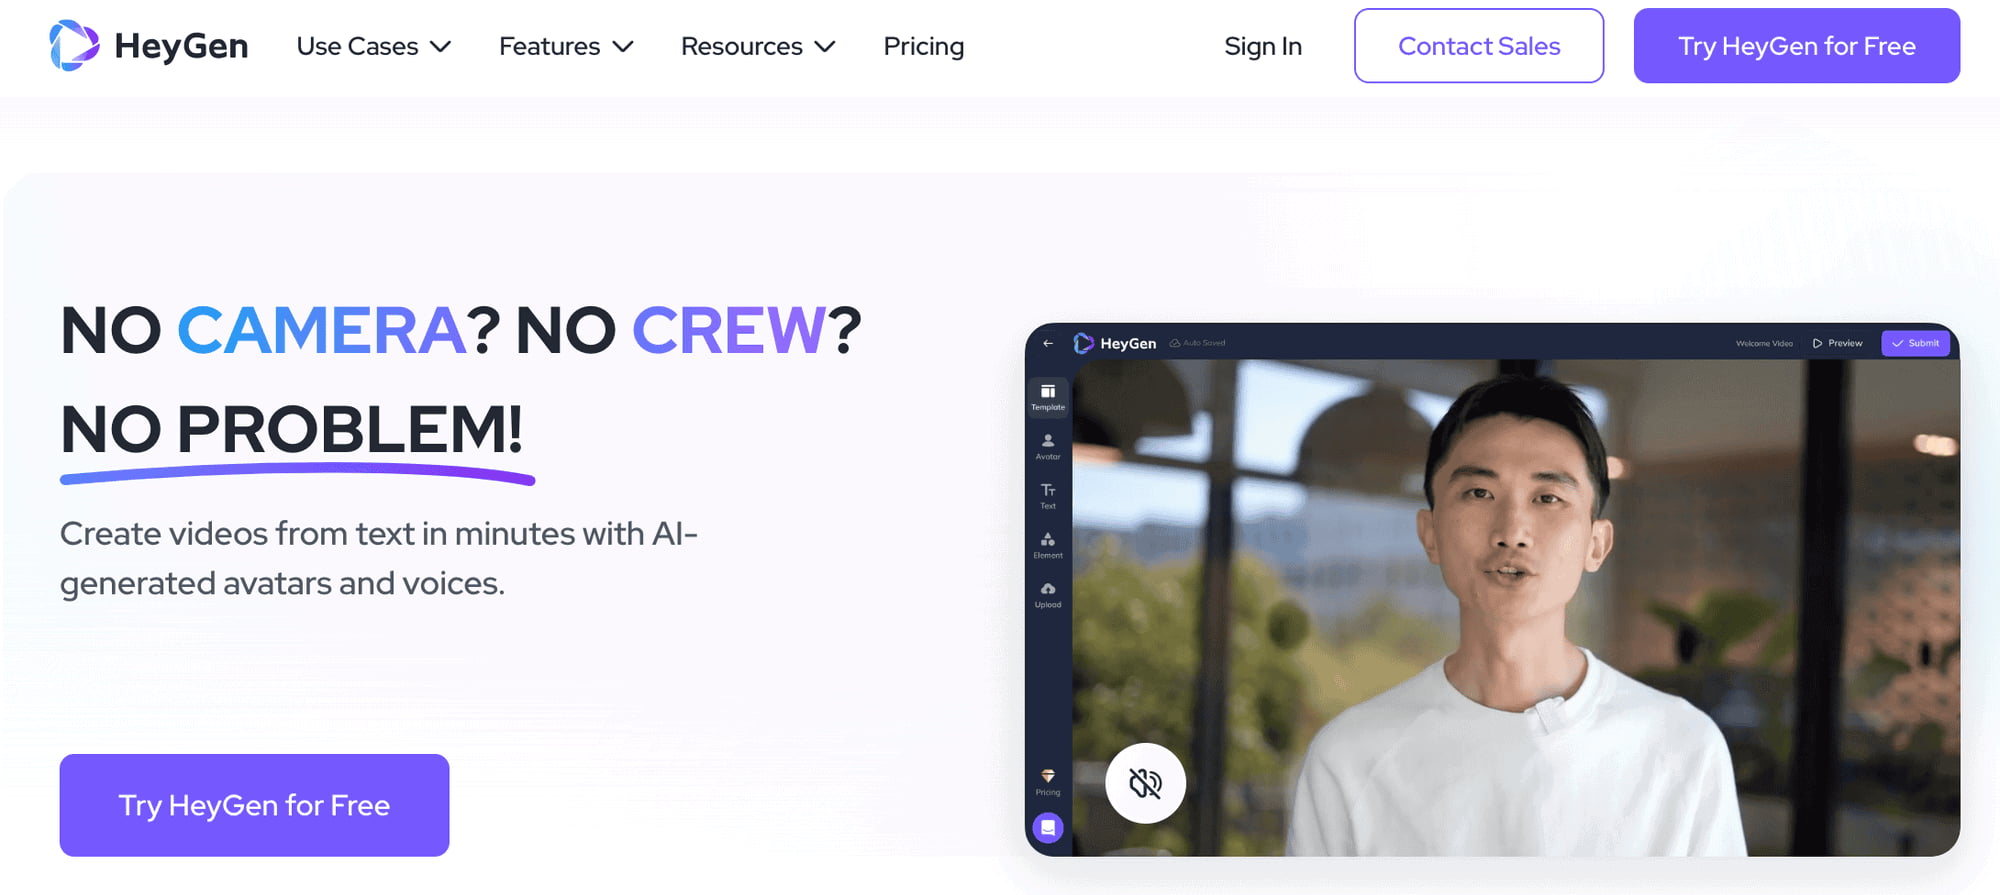Expand the Features dropdown menu
This screenshot has width=2000, height=895.
pyautogui.click(x=566, y=46)
